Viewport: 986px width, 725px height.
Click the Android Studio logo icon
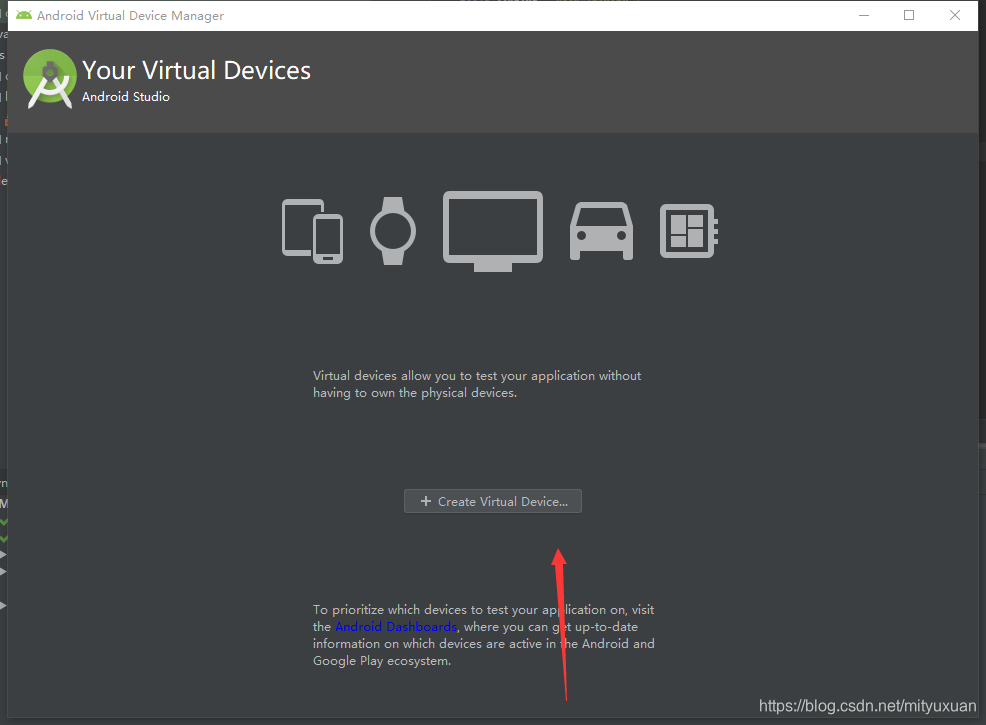point(50,79)
